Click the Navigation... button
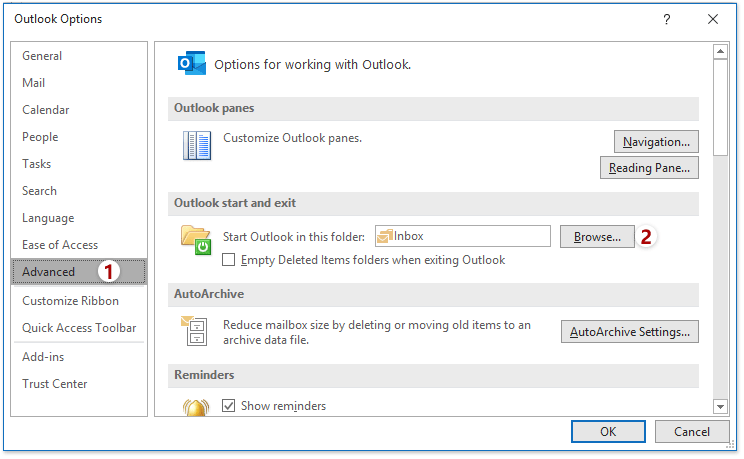 656,142
